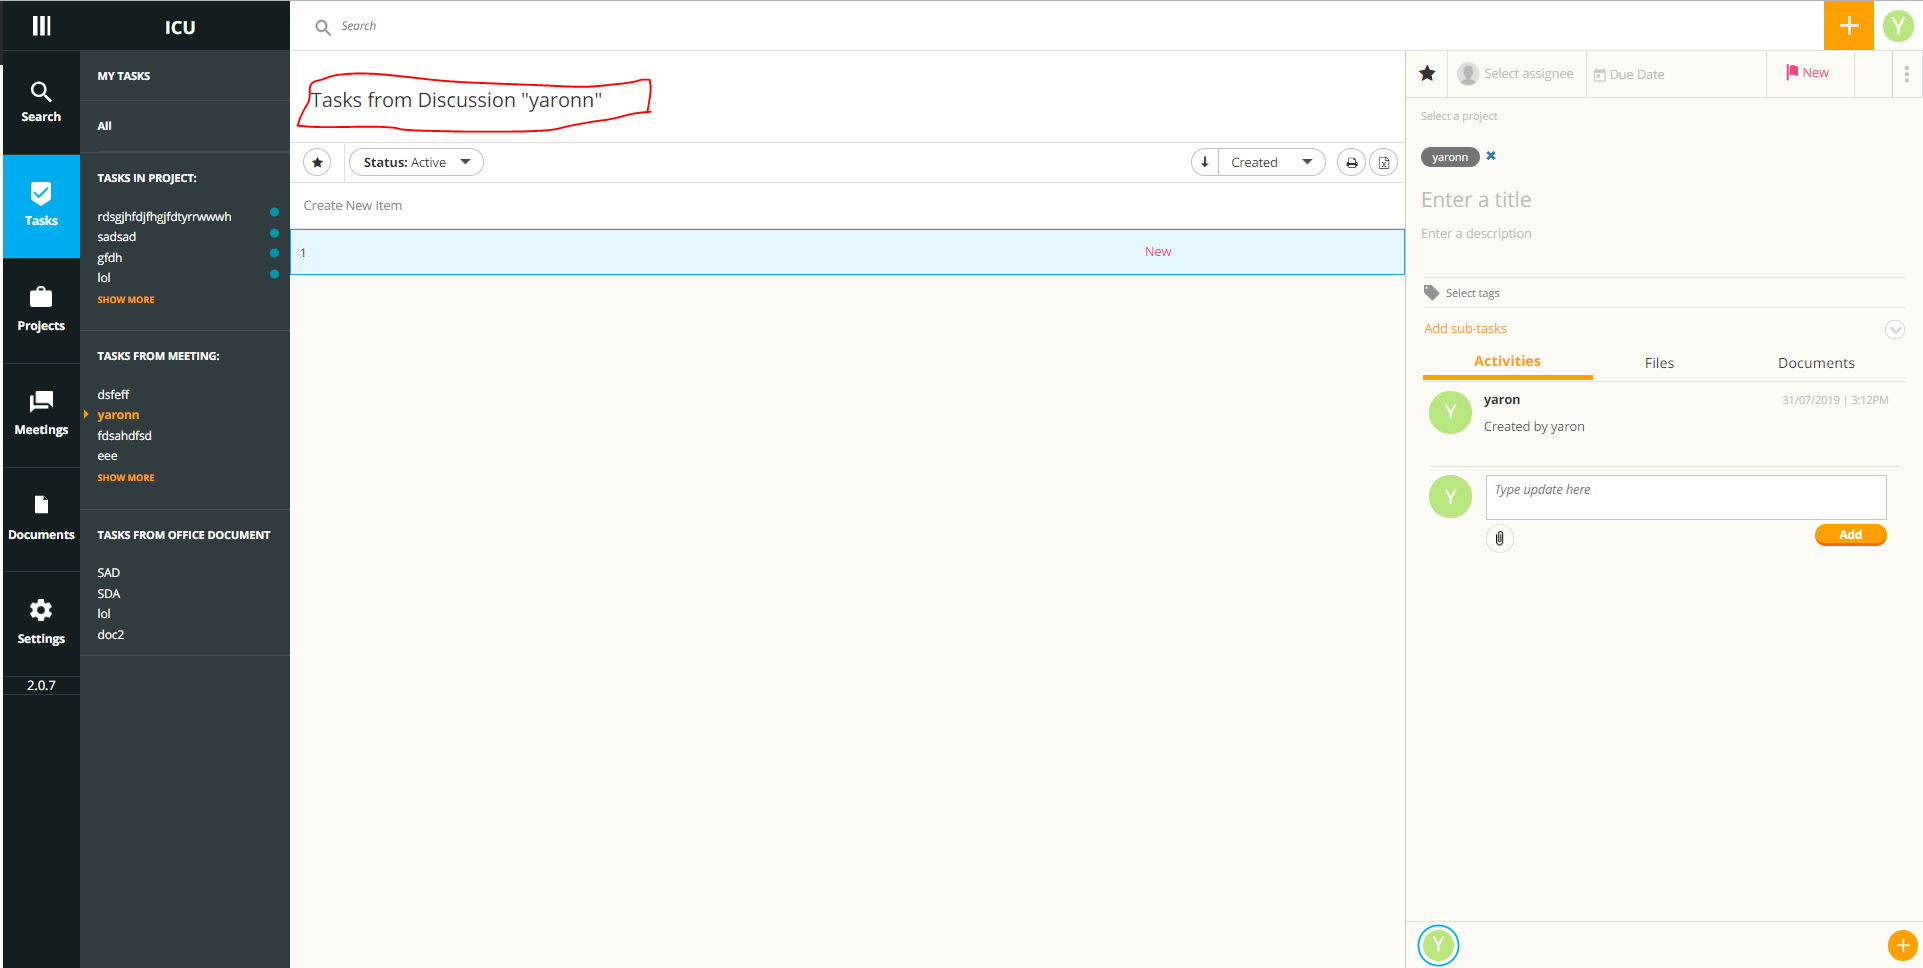Open the Select assignee dropdown
Image resolution: width=1923 pixels, height=968 pixels.
coord(1515,73)
